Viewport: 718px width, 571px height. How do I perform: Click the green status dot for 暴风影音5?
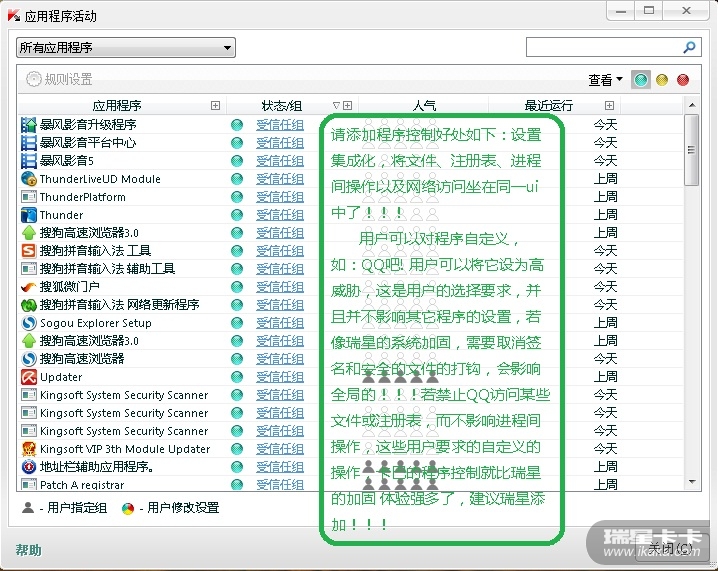click(x=237, y=161)
